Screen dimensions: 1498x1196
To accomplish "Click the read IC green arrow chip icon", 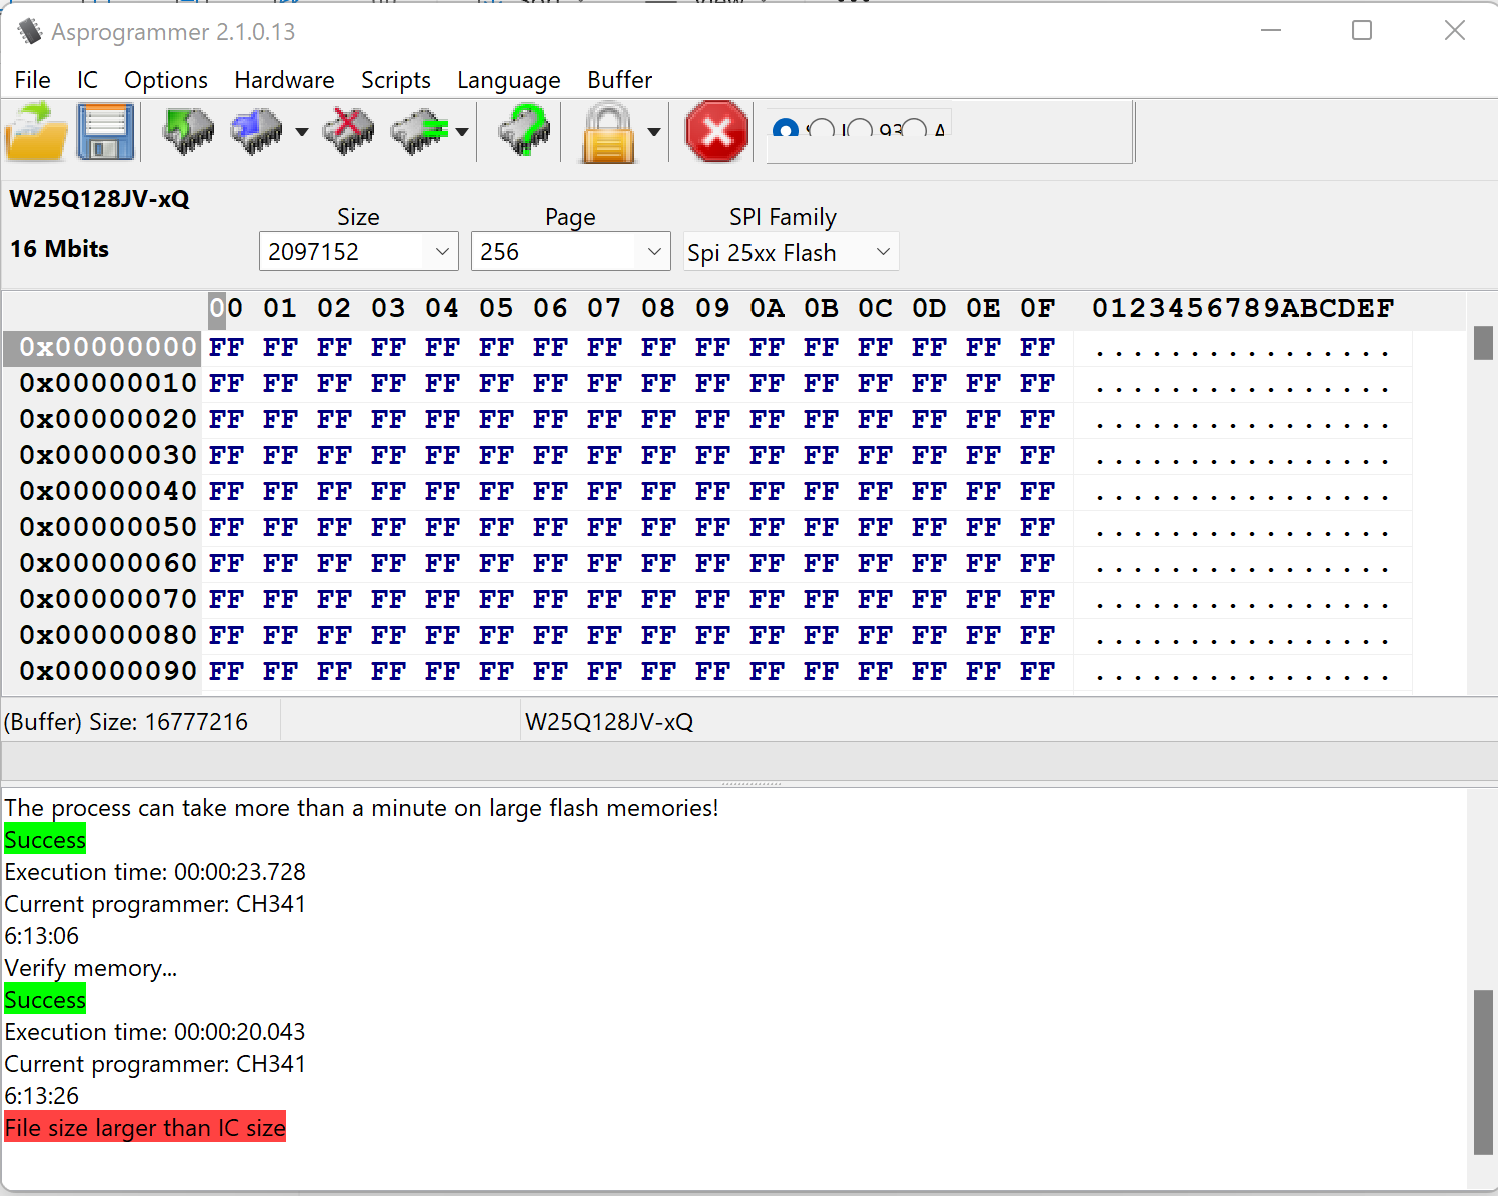I will [x=187, y=132].
